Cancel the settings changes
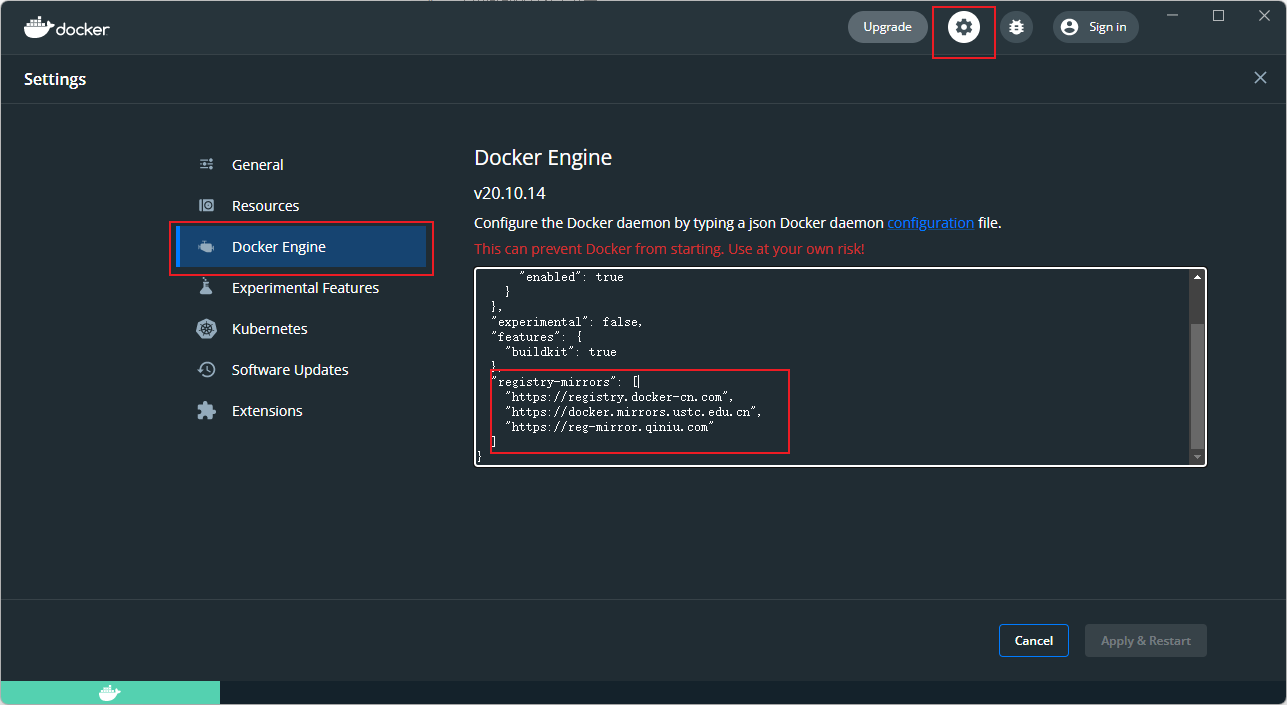Screen dimensions: 1287x705 [1033, 641]
